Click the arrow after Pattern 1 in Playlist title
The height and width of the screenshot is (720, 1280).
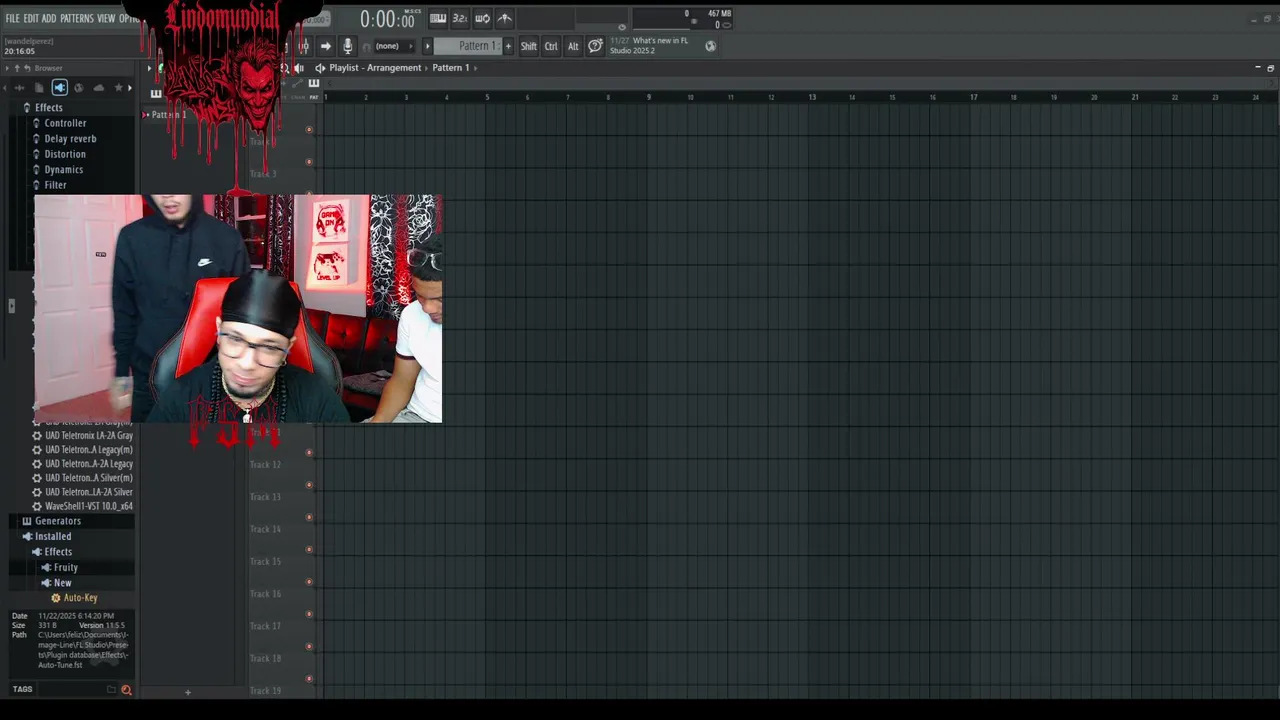(475, 68)
